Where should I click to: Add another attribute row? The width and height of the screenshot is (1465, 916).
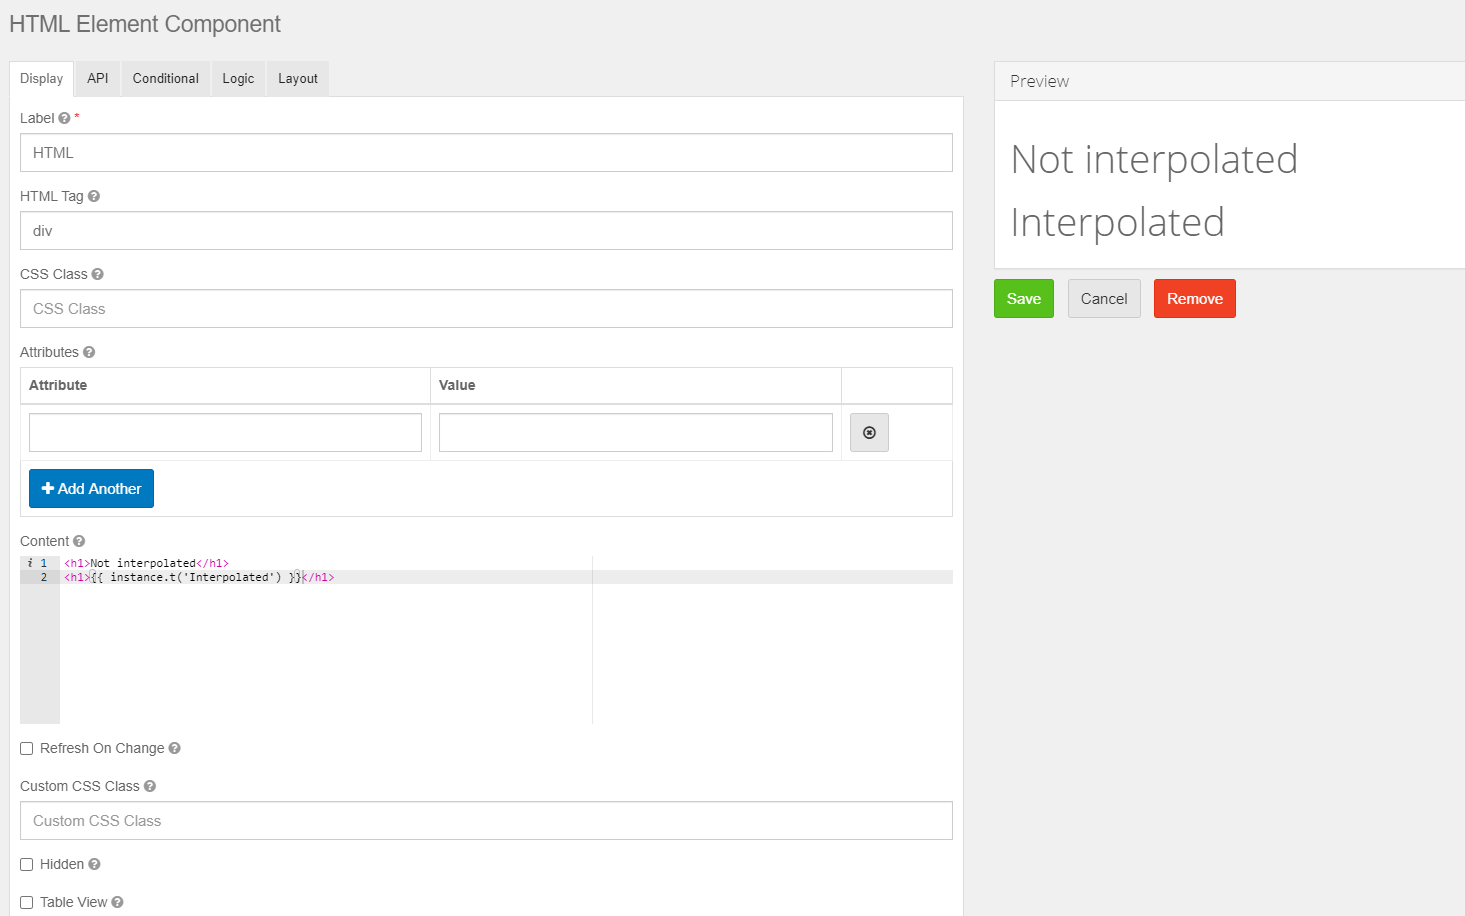tap(91, 488)
